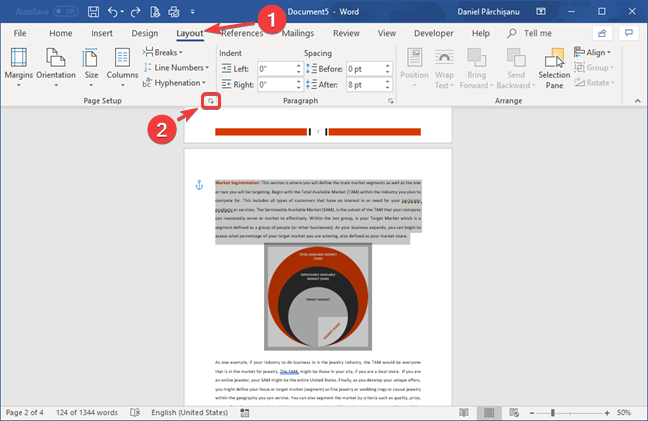This screenshot has height=421, width=648.
Task: Open the Rotate dropdown
Action: click(x=594, y=83)
